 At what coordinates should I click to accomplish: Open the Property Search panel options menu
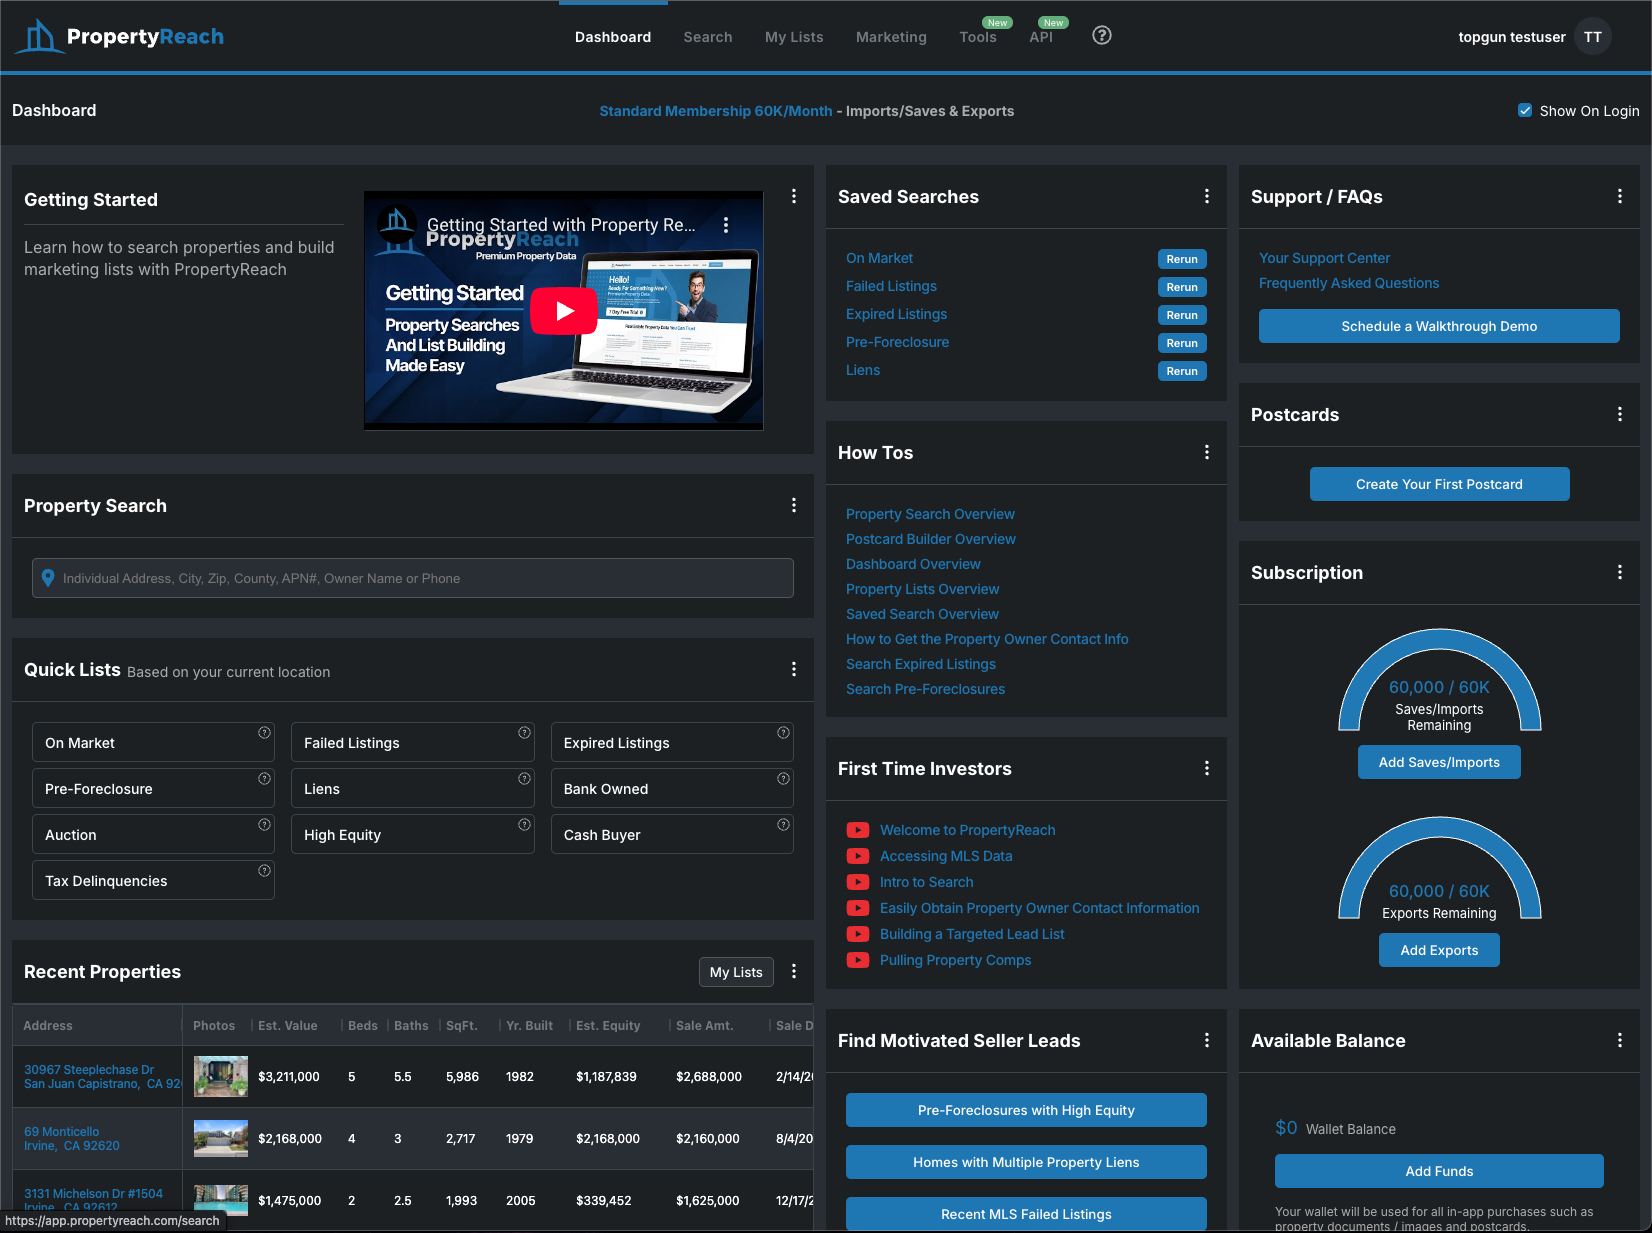point(794,505)
